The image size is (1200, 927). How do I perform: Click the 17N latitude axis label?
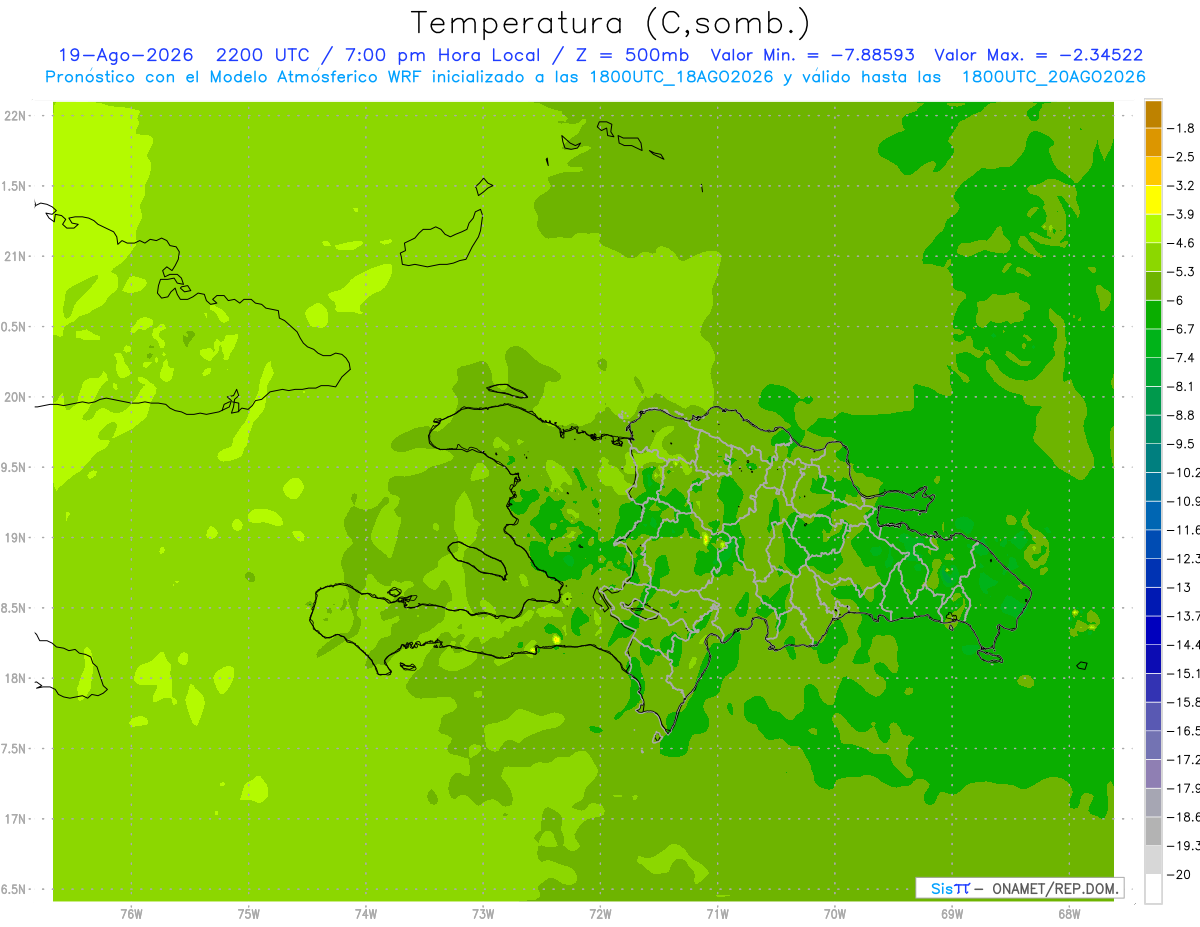coord(15,819)
